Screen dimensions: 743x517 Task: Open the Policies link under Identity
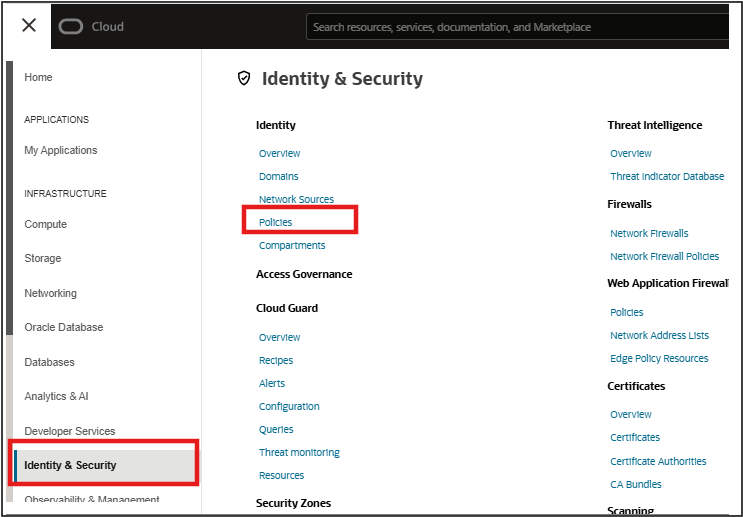[x=275, y=222]
